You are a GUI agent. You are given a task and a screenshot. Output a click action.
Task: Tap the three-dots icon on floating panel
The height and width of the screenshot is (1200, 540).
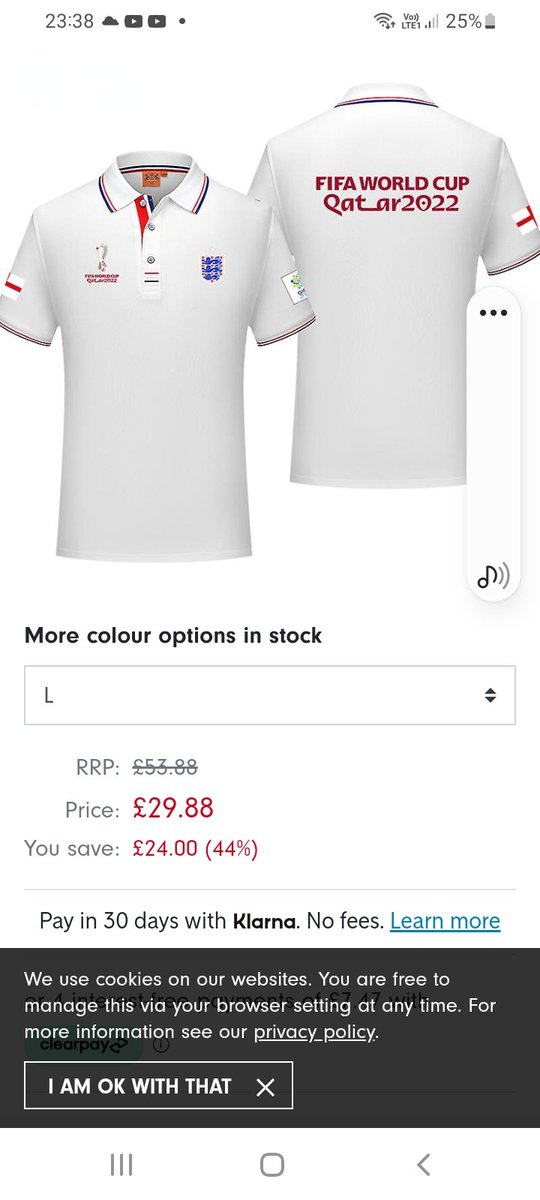[x=494, y=313]
